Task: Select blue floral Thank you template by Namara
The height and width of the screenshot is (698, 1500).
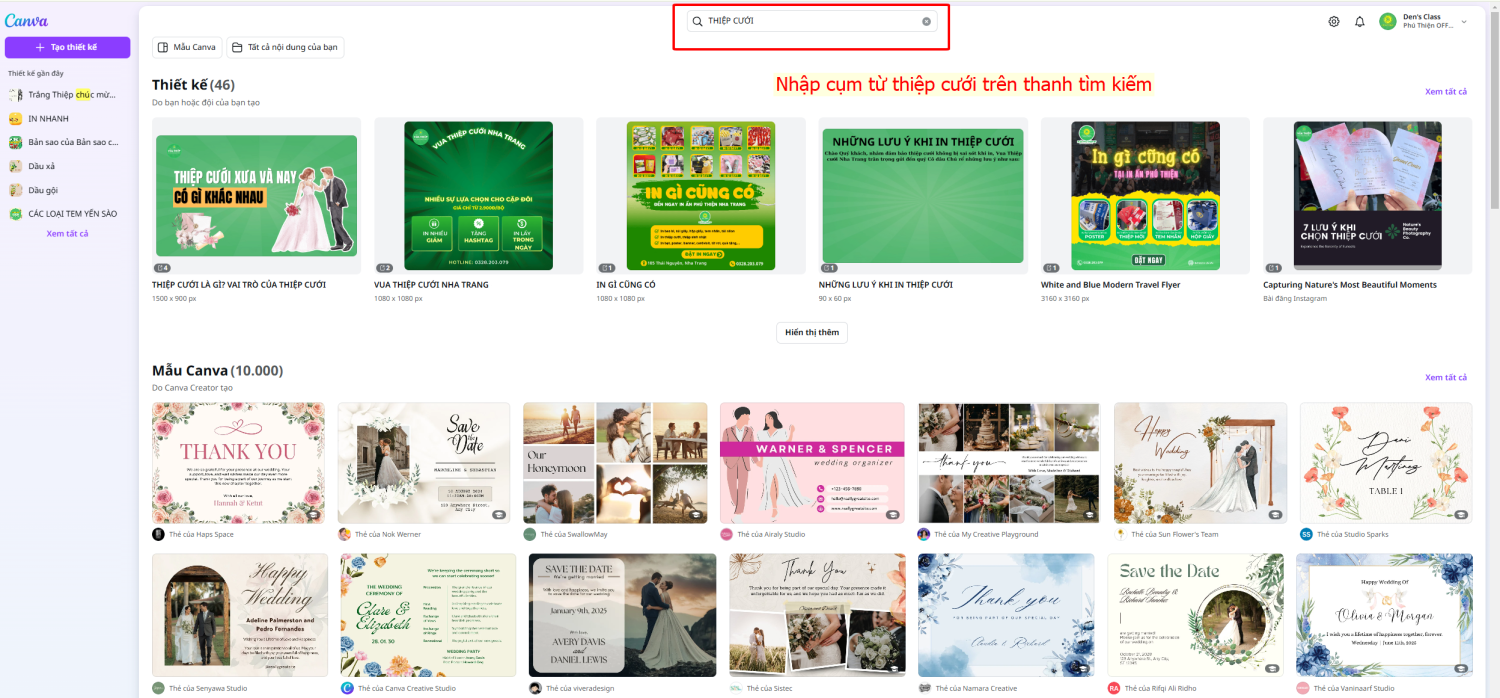Action: tap(1006, 615)
